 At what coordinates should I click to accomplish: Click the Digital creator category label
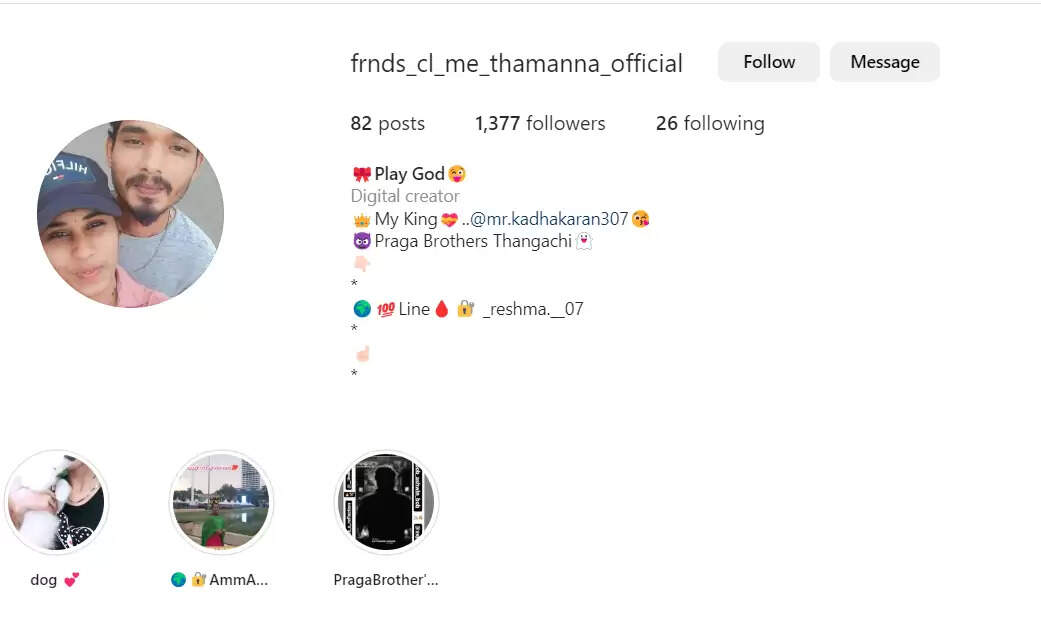pyautogui.click(x=405, y=197)
